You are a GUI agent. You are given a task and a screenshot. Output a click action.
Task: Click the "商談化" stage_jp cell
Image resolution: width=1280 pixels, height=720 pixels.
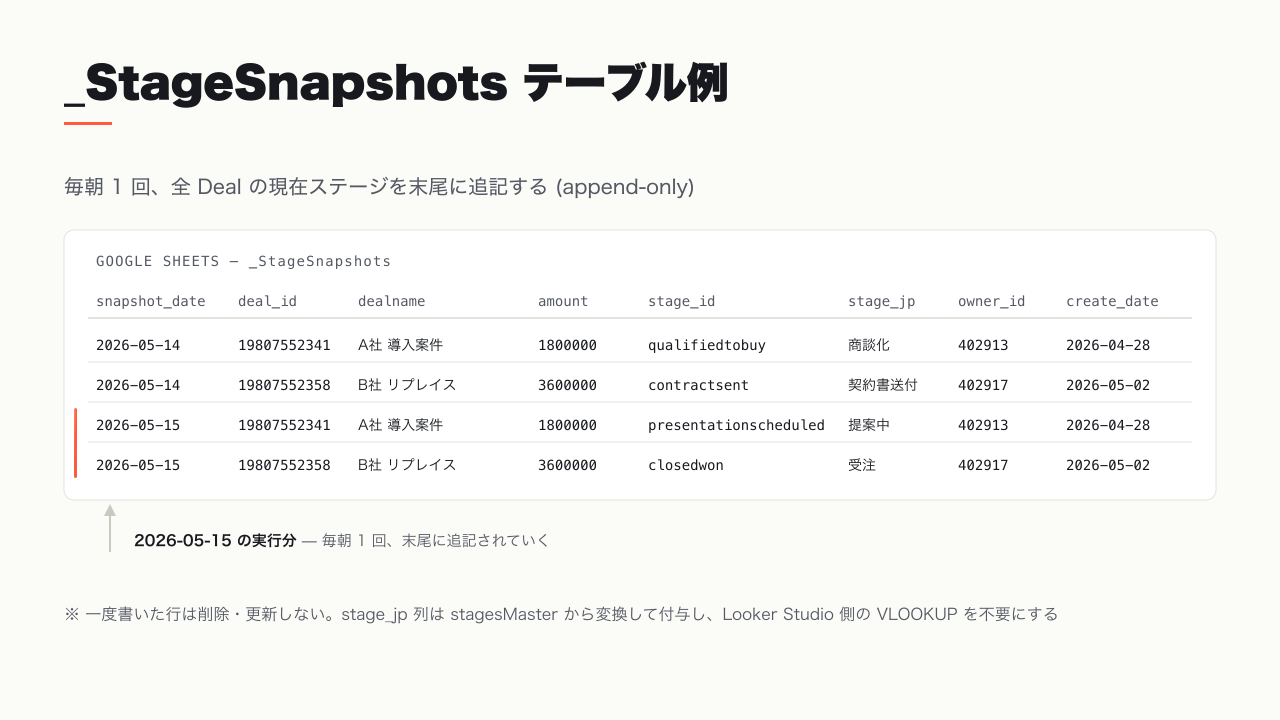[869, 345]
